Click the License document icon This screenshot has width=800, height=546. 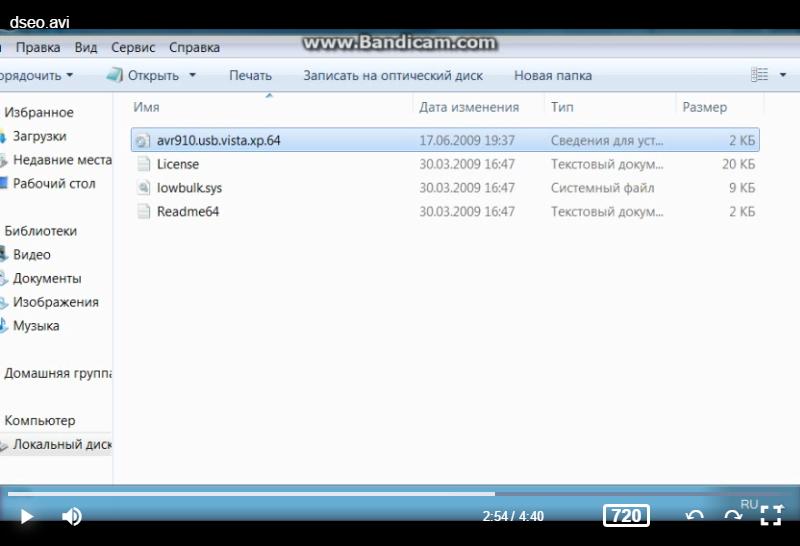click(x=144, y=164)
